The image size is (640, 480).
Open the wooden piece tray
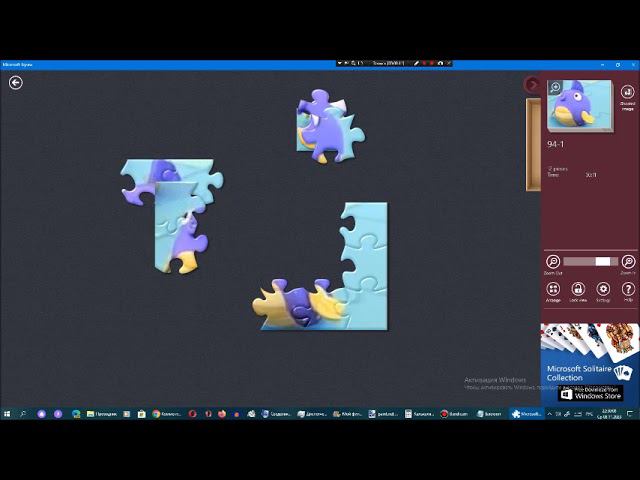click(533, 144)
